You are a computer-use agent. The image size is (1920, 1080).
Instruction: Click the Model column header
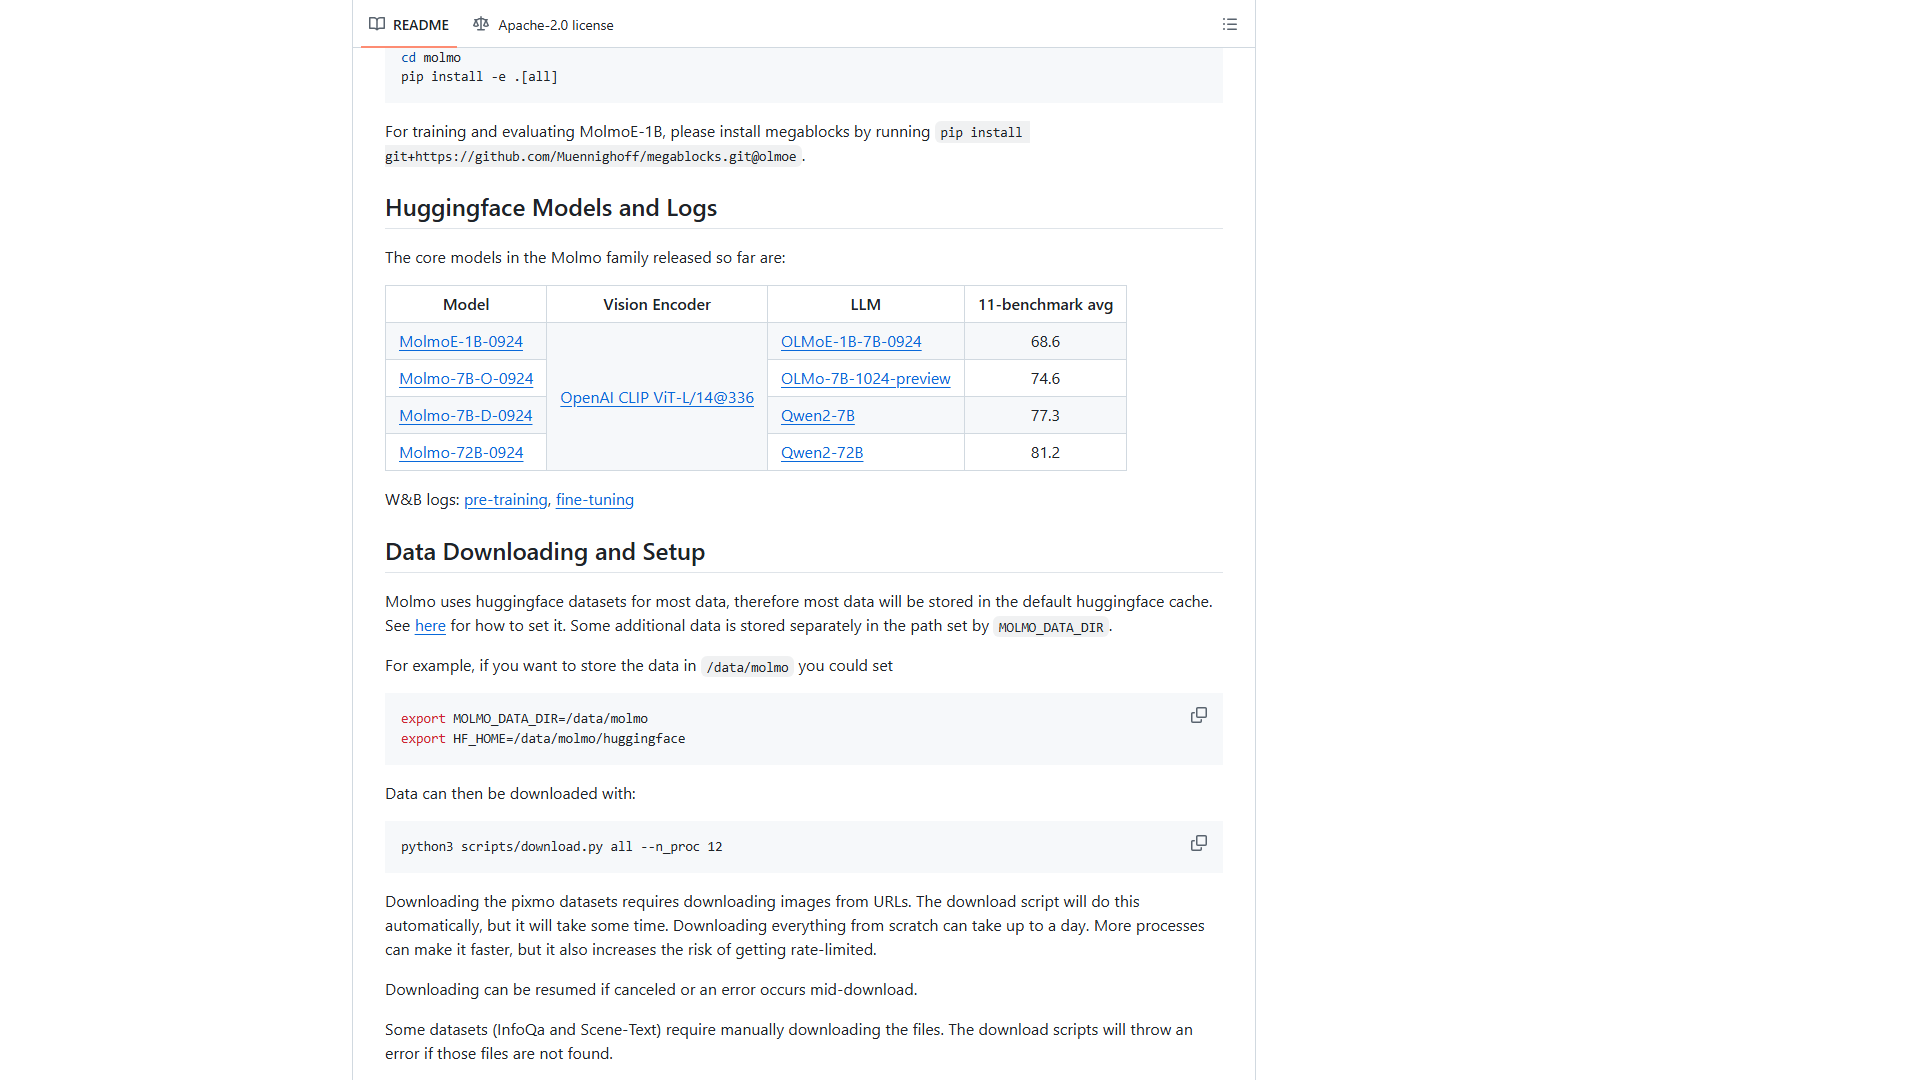point(466,304)
